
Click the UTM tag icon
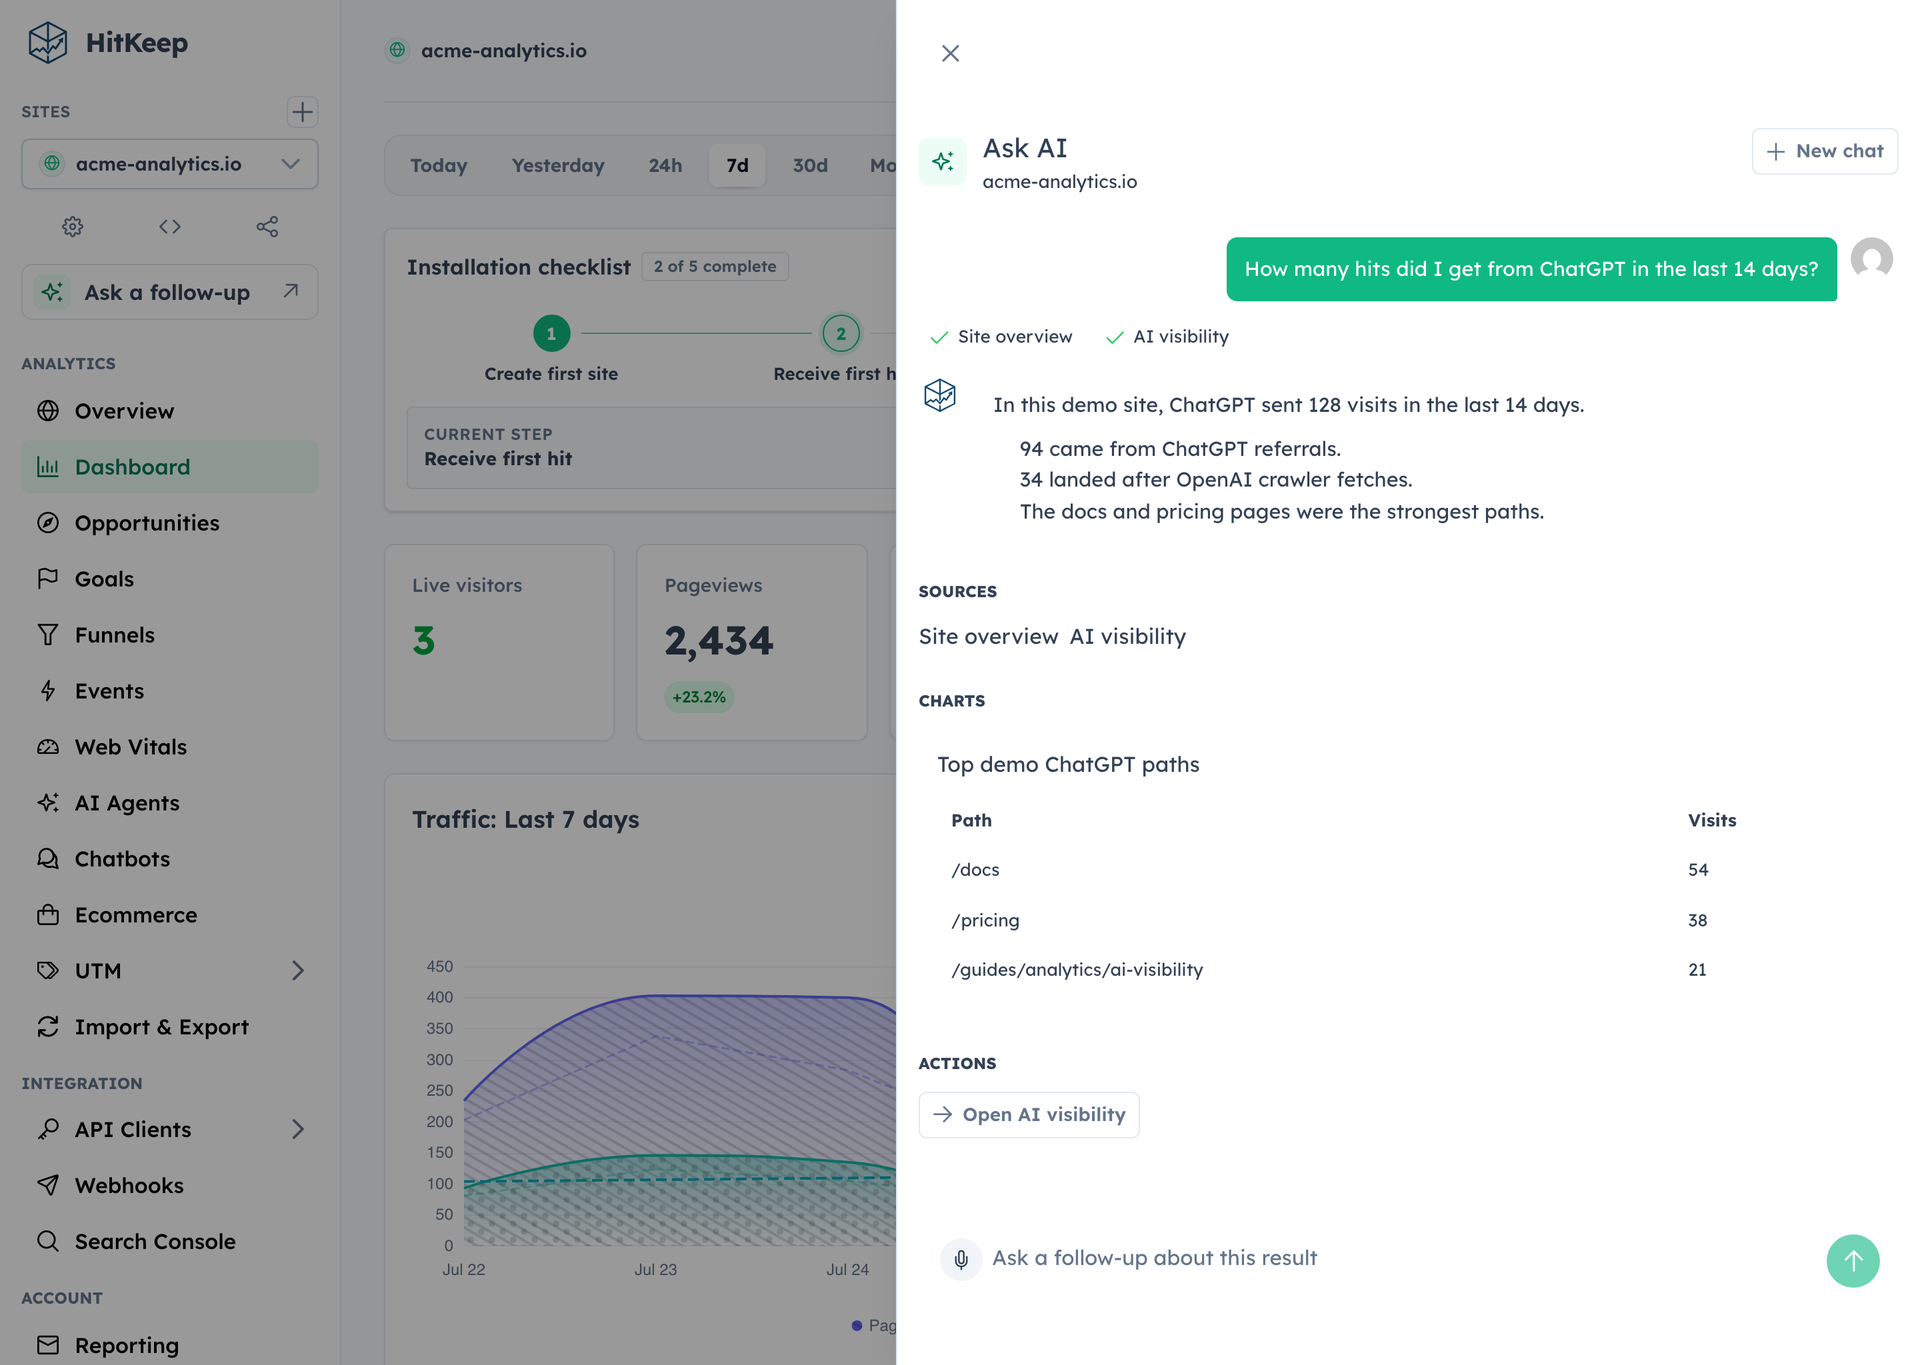48,971
